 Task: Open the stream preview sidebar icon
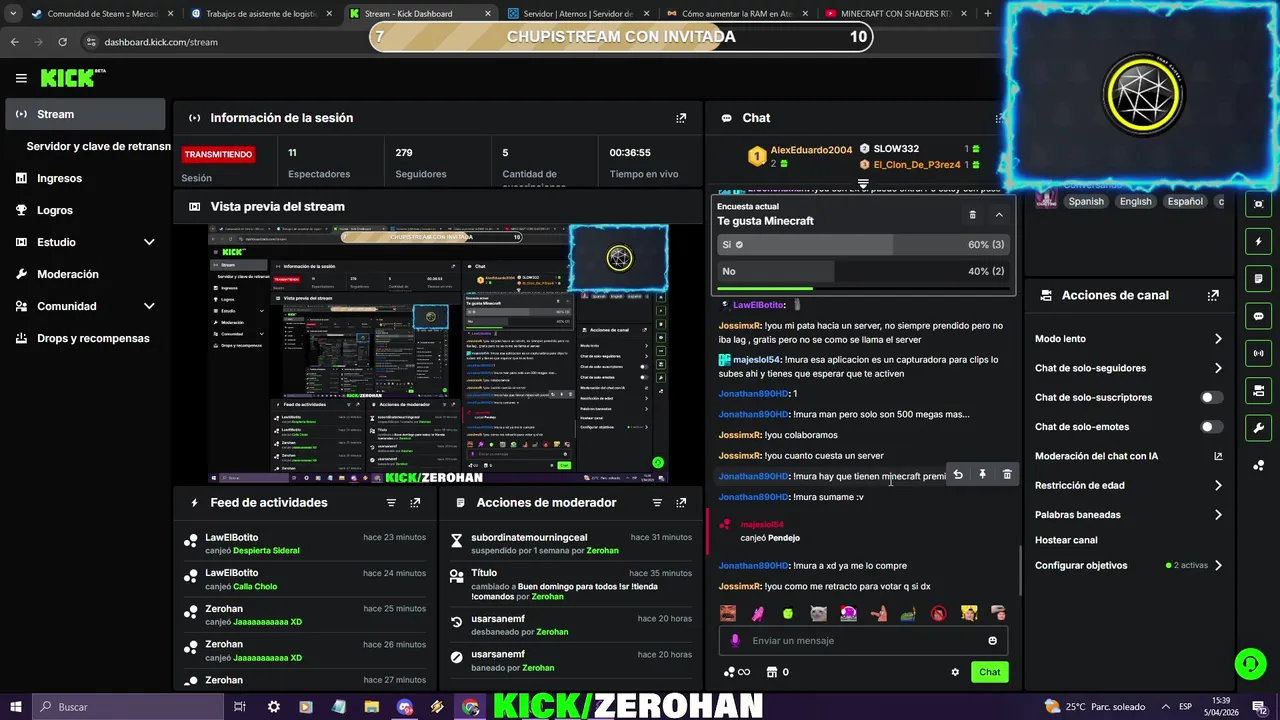point(1258,204)
